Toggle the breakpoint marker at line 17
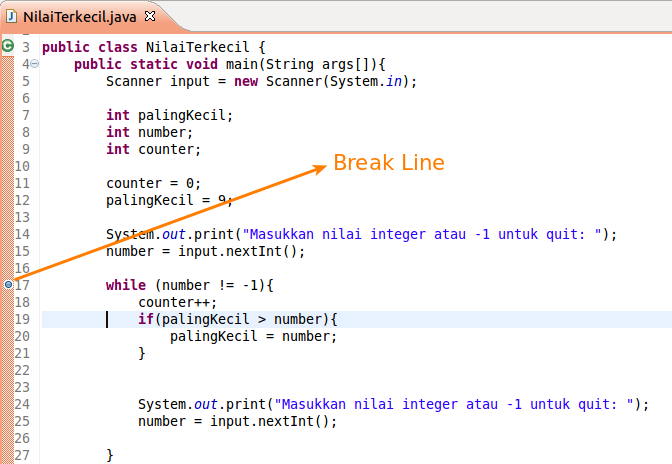 8,284
